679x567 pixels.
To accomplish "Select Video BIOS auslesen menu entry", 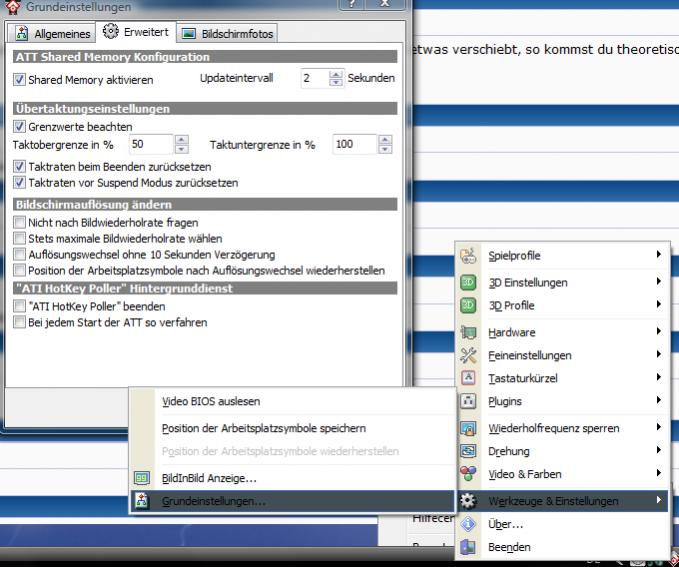I will 292,401.
